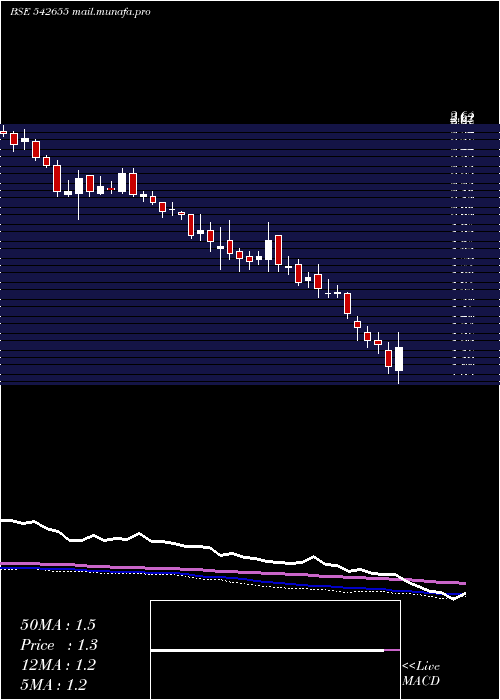Click the 'Price : 1.3' label
This screenshot has width=500, height=700.
click(x=59, y=645)
